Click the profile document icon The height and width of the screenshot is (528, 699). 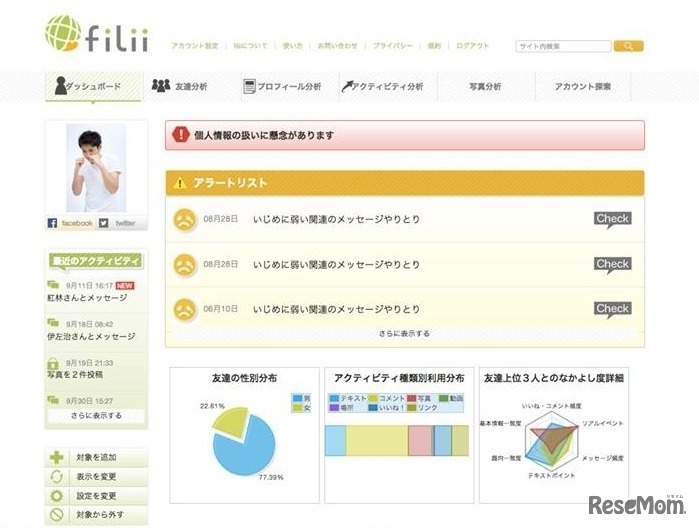point(249,86)
